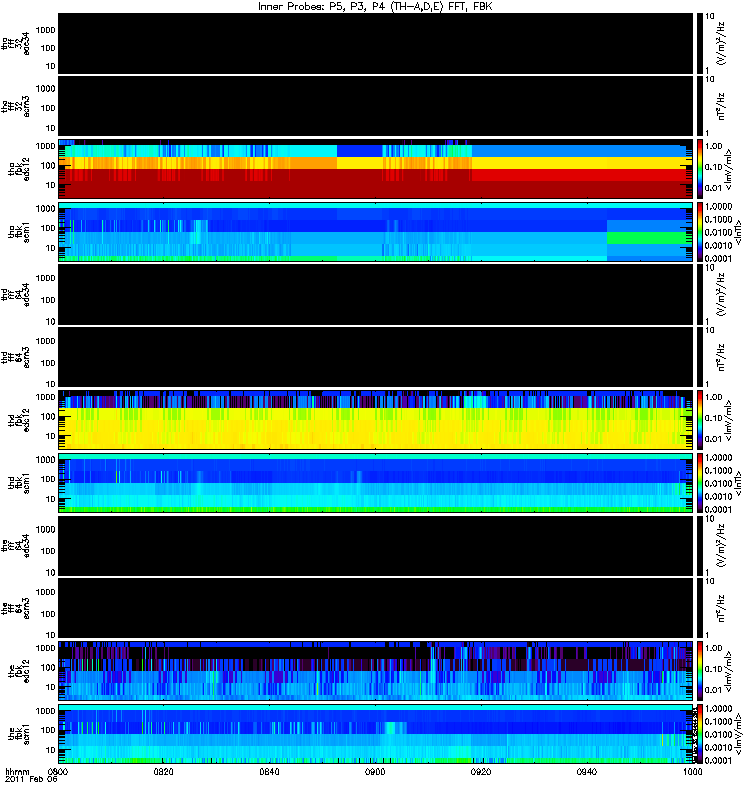Viewport: 750px width, 800px height.
Task: Click the 1.00 value on tha edc12 color bar
Action: click(x=713, y=146)
